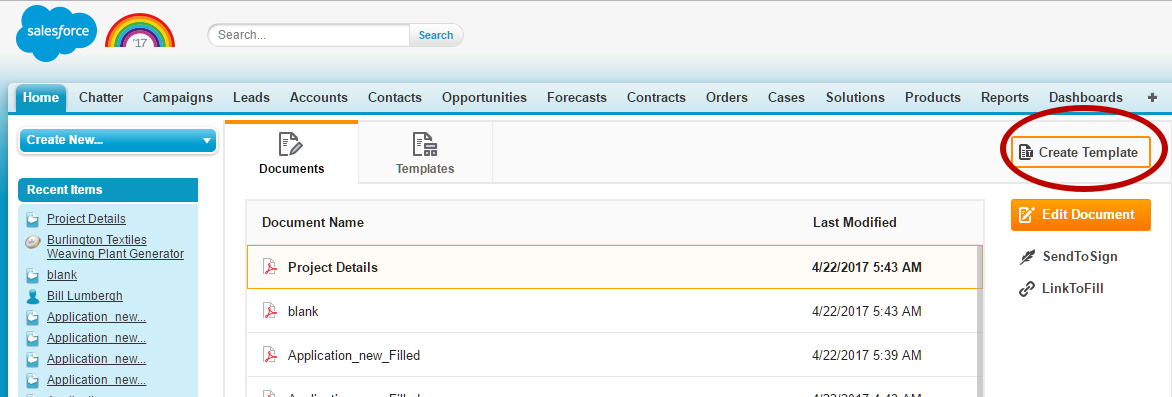This screenshot has width=1172, height=397.
Task: Go to the Chatter tab
Action: coord(101,97)
